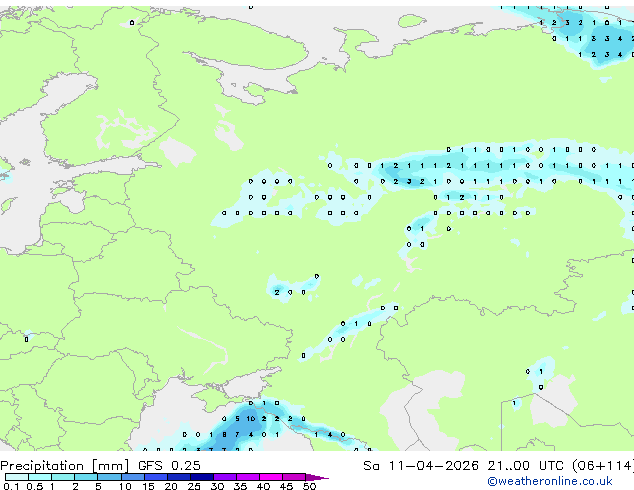Click the 'GFS 0.25' model label
The image size is (634, 490).
[x=169, y=466]
